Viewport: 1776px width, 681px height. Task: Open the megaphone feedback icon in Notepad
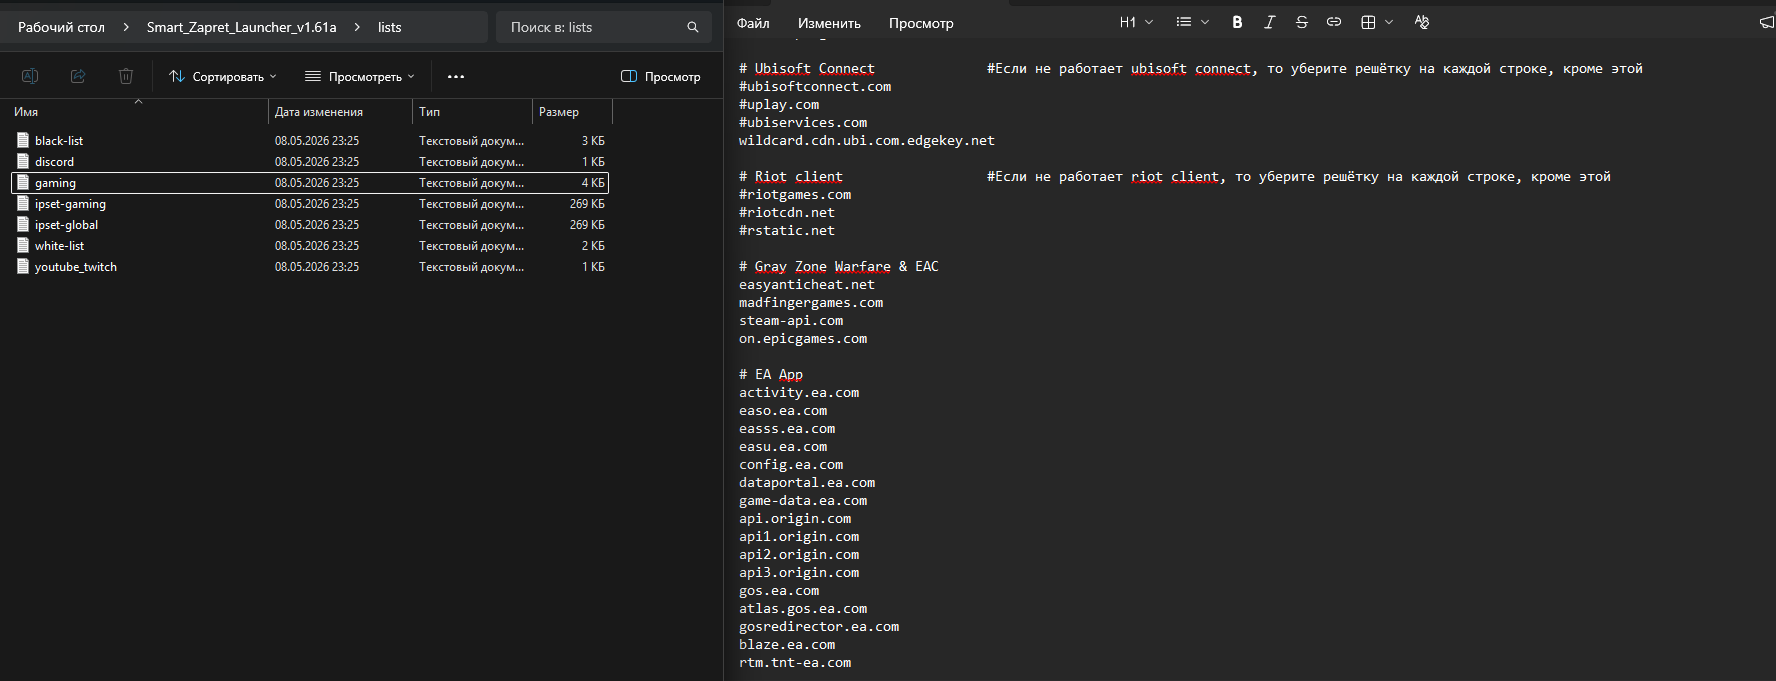(1767, 22)
